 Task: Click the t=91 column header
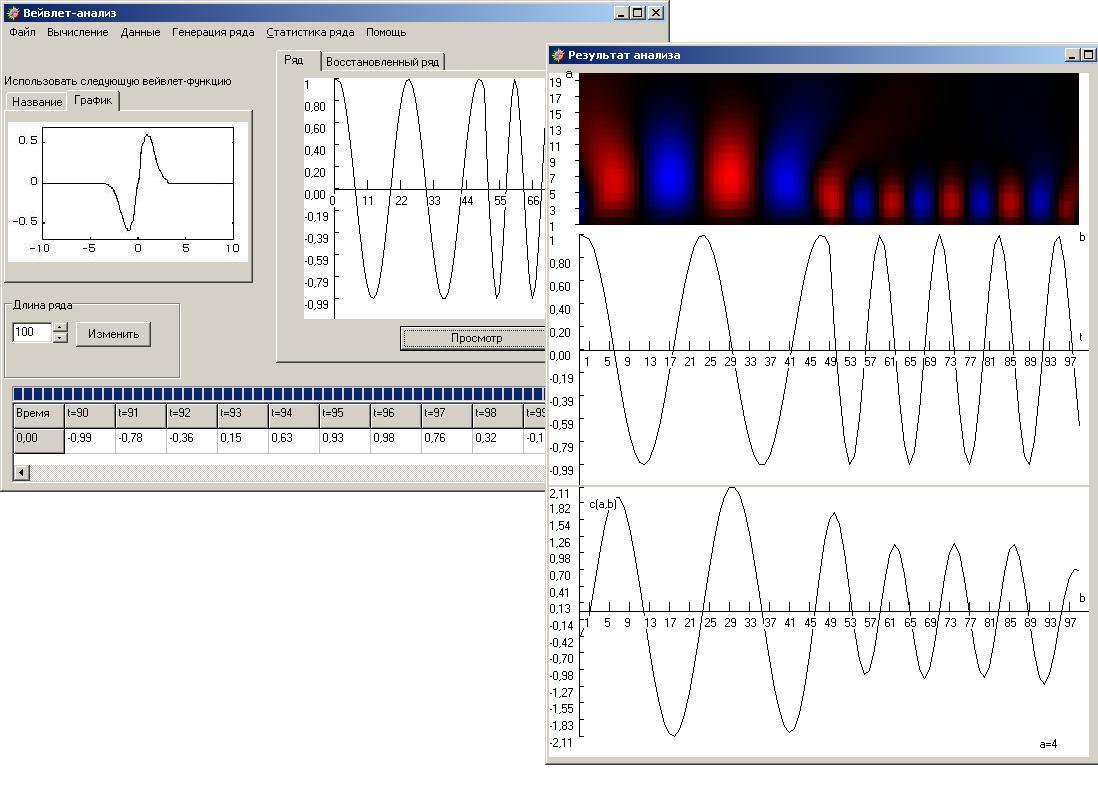[x=141, y=415]
